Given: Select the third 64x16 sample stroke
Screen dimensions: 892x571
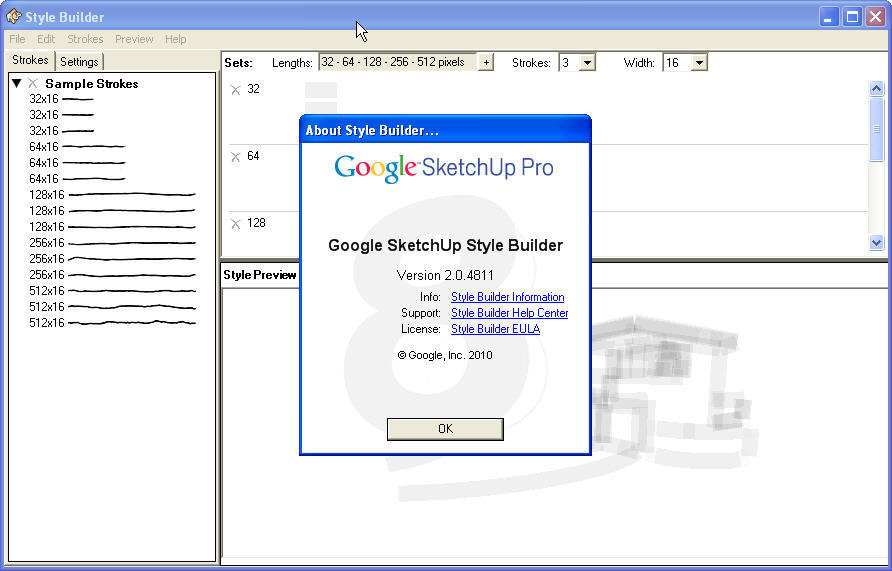Looking at the screenshot, I should [x=77, y=179].
